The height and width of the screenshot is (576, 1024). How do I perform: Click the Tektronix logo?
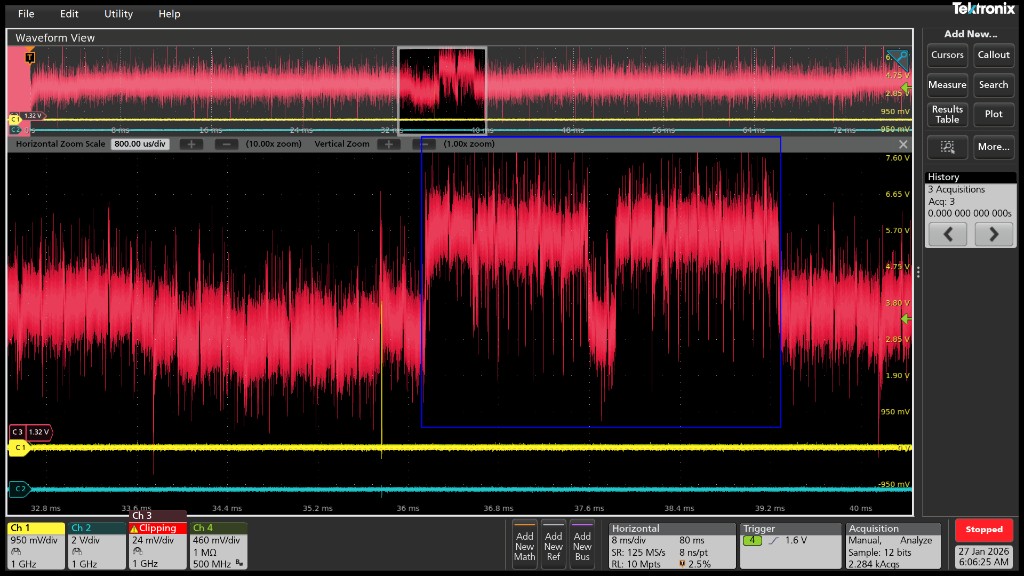point(983,8)
